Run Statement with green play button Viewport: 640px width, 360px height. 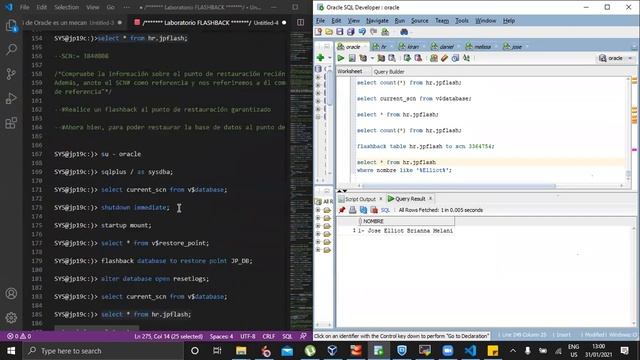tap(340, 58)
